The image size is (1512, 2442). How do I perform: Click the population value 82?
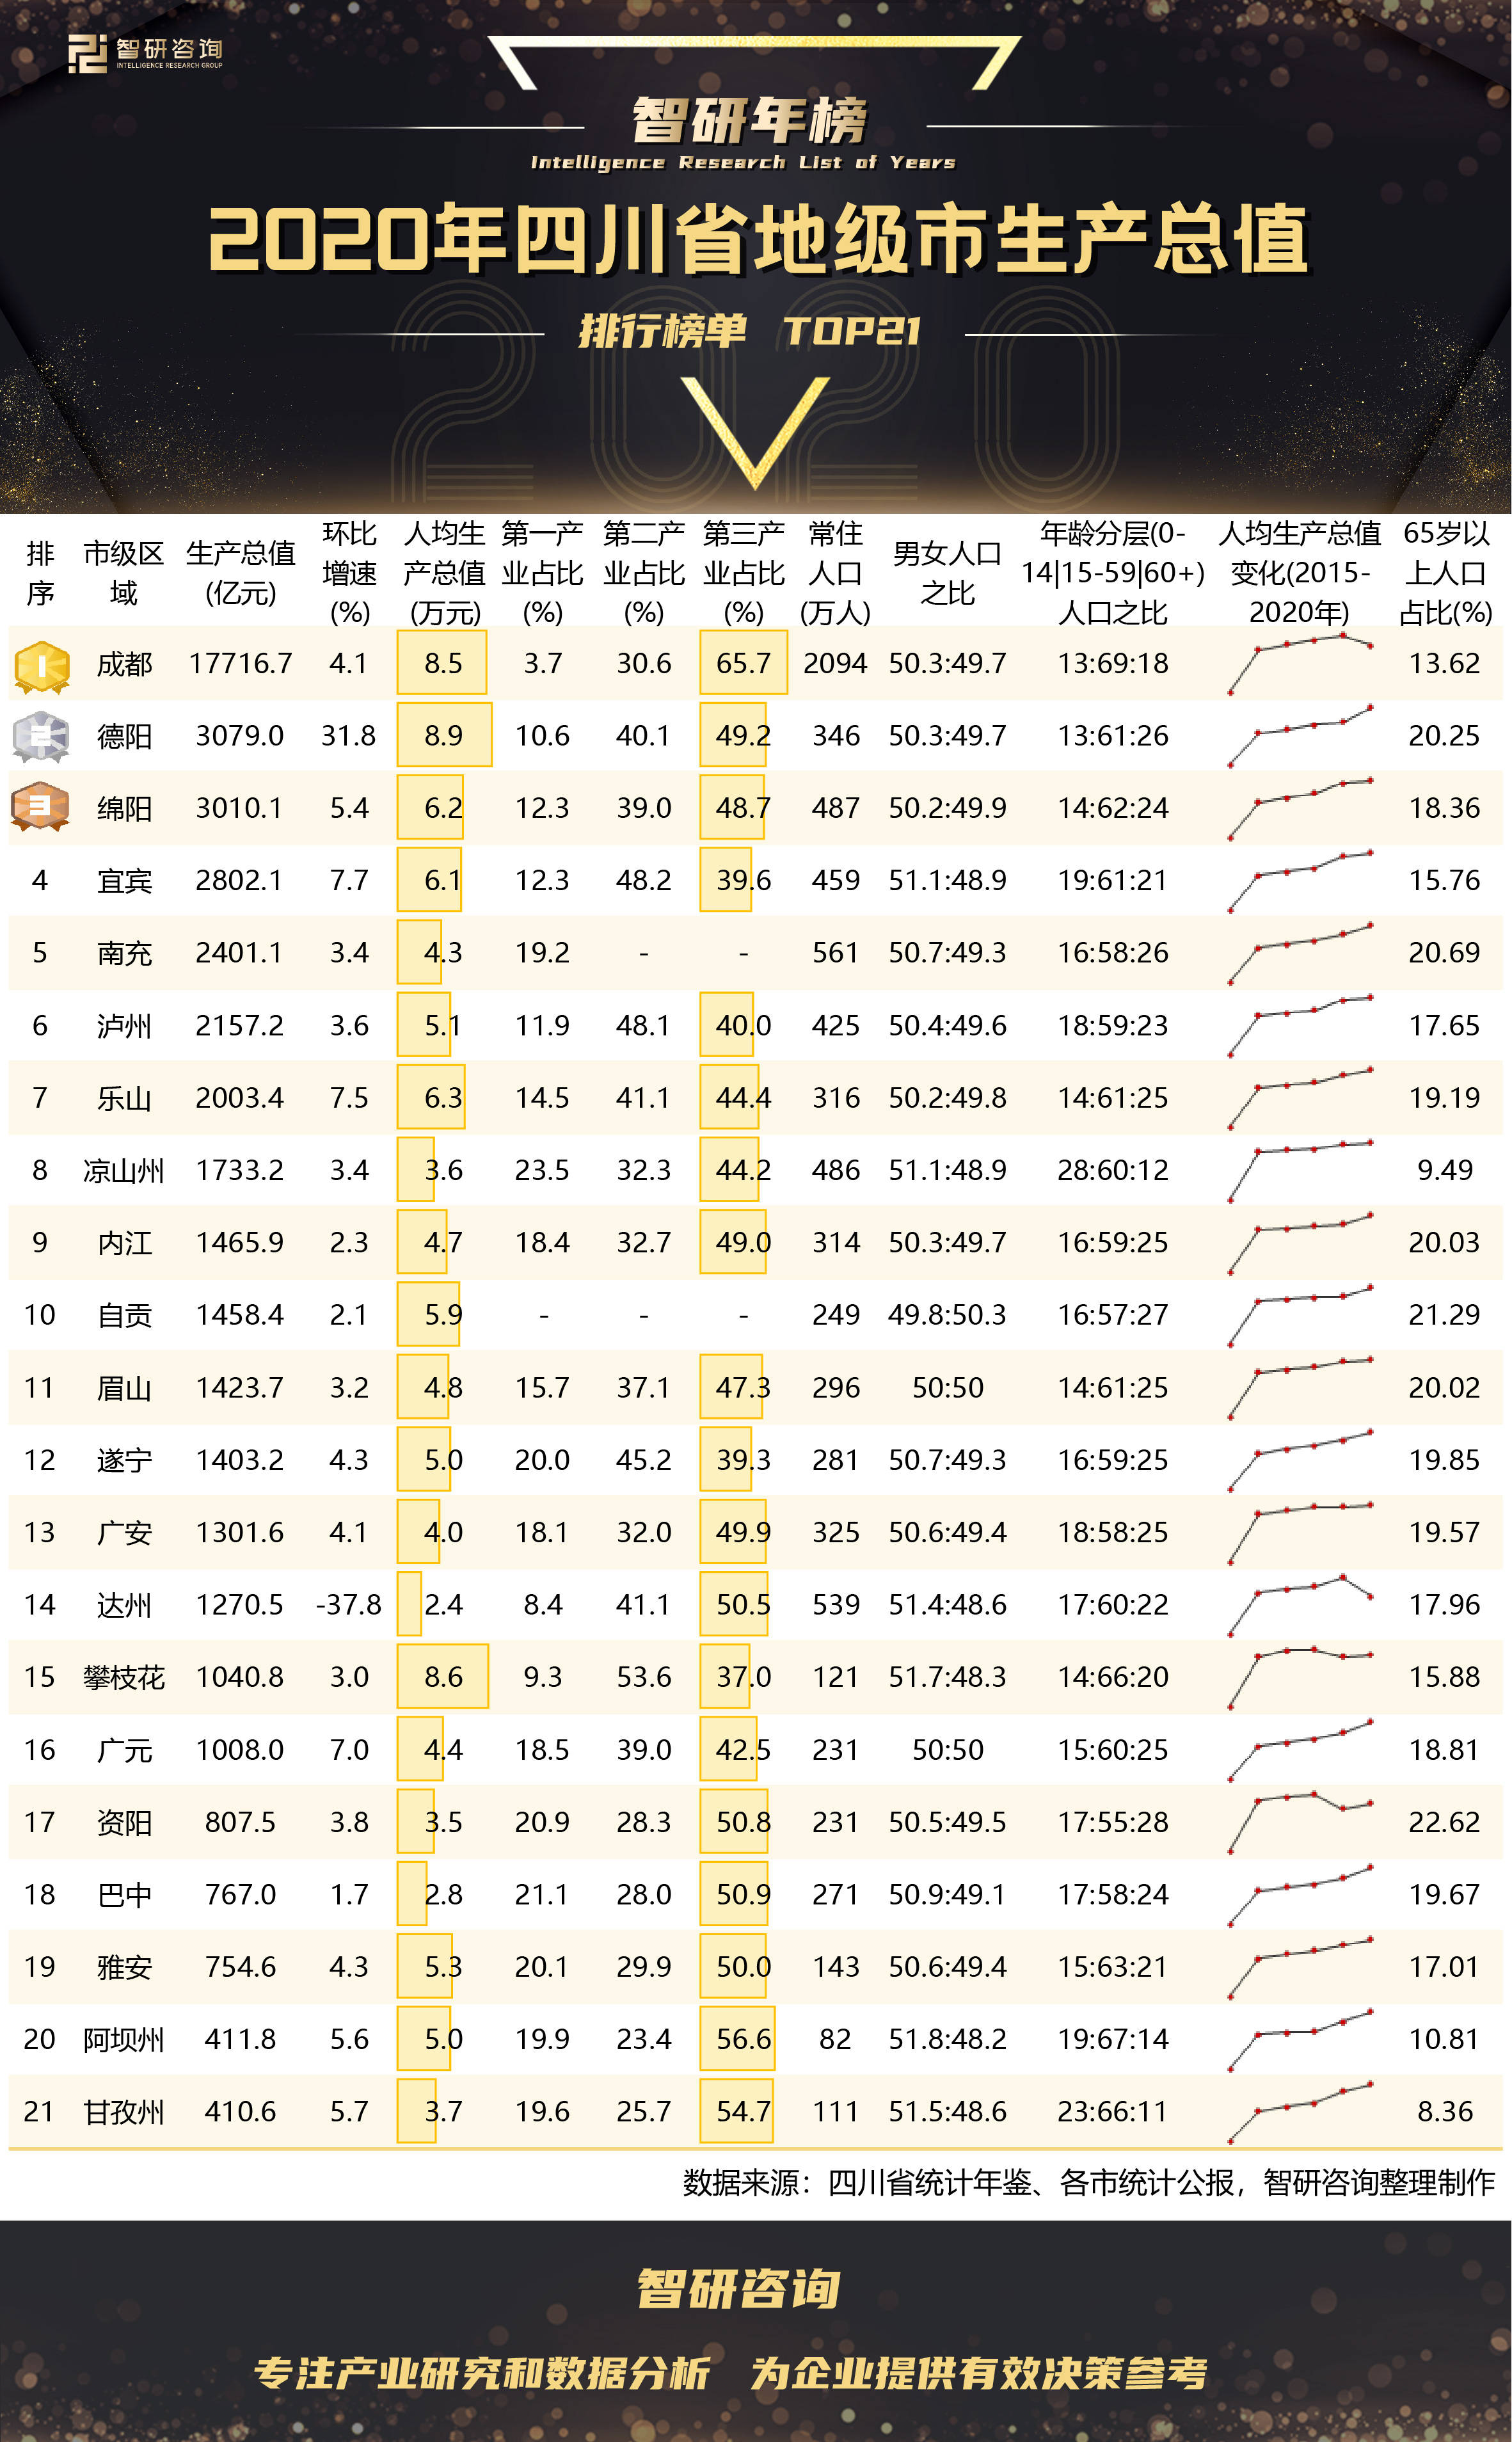tap(835, 2039)
